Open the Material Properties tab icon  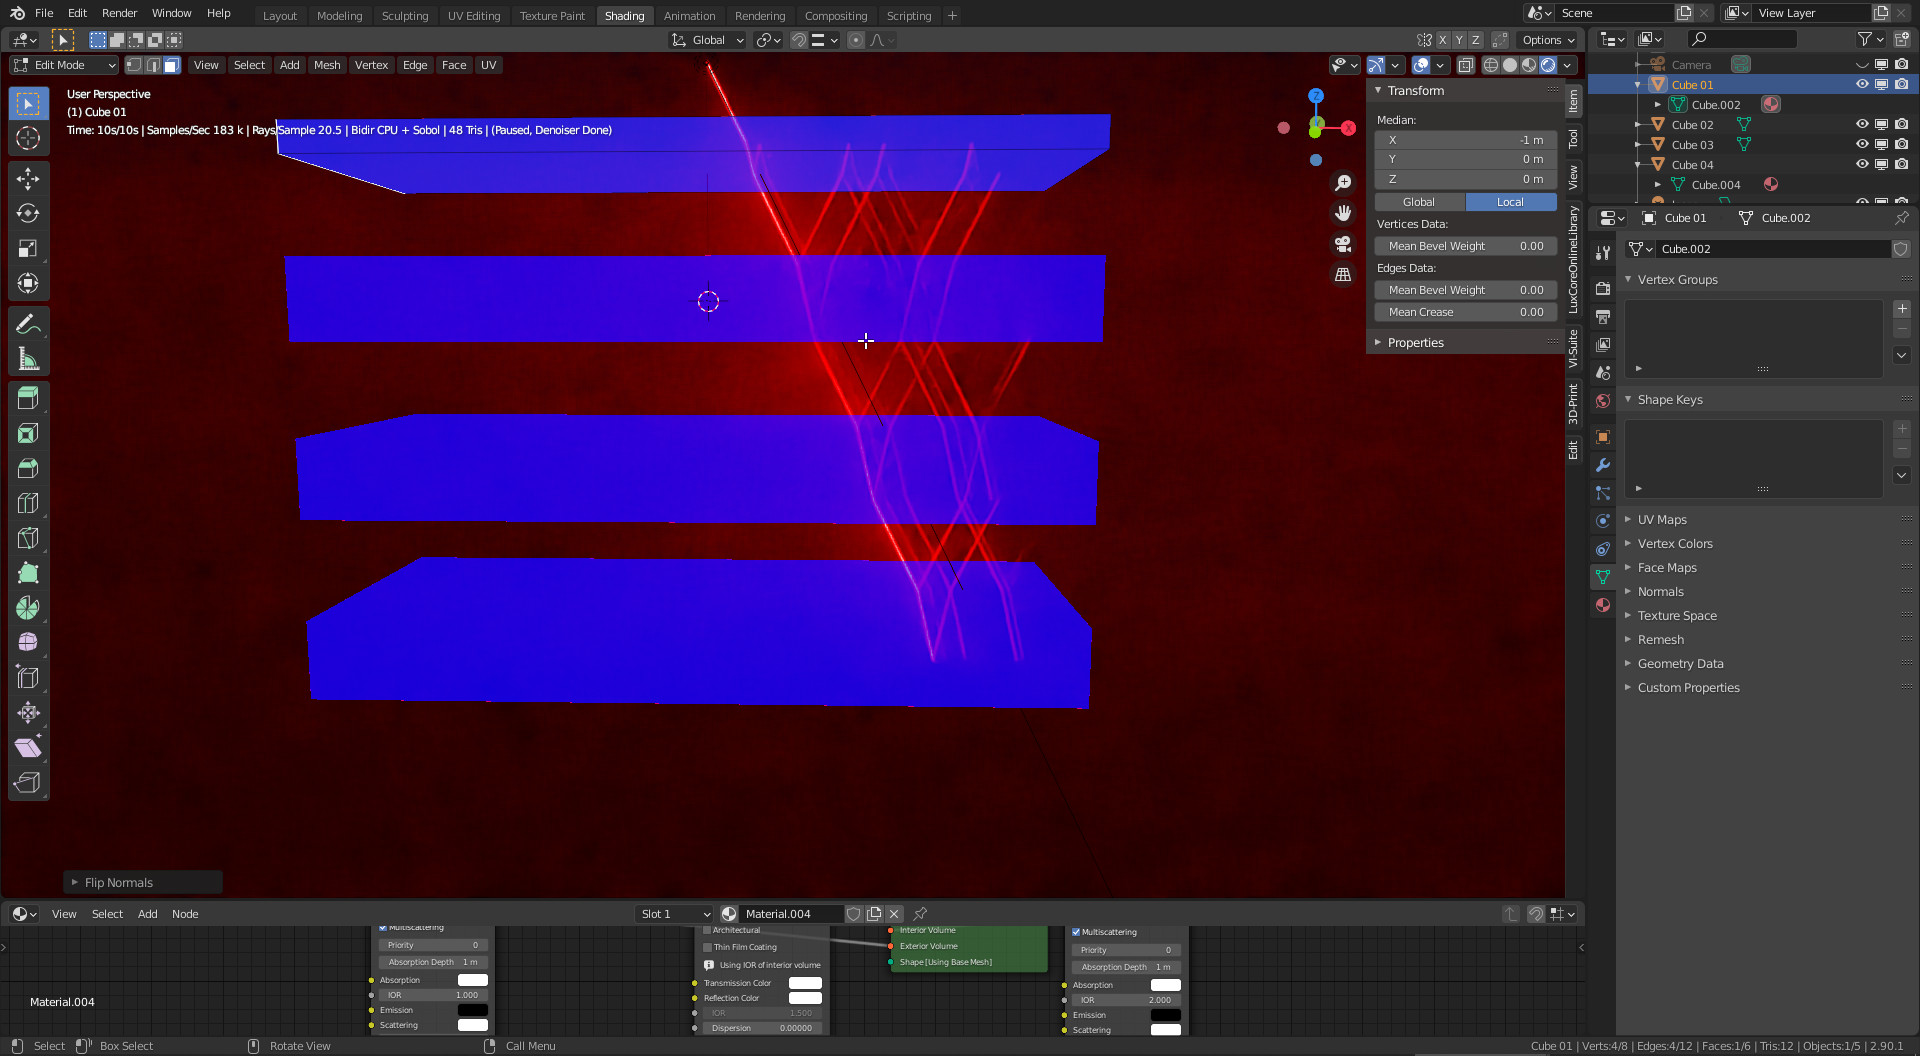(1603, 605)
